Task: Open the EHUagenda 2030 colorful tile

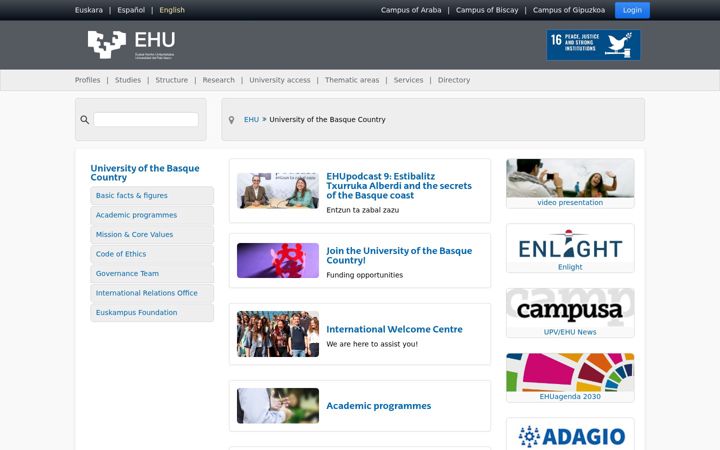Action: click(x=570, y=372)
